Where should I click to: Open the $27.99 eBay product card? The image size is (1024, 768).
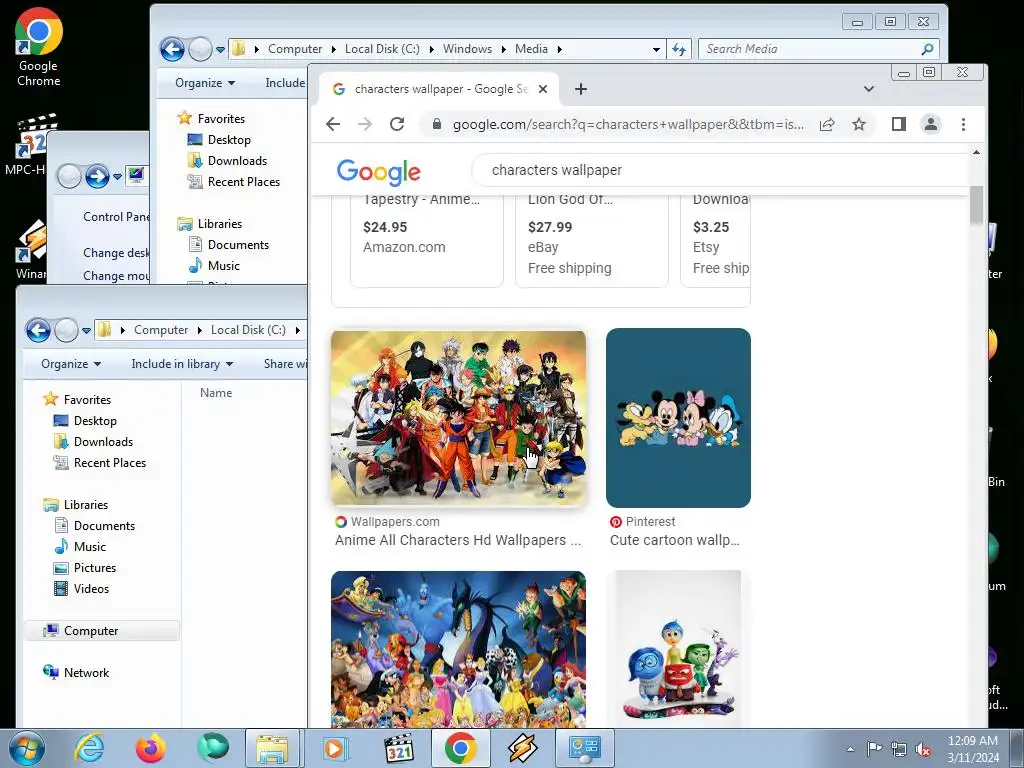tap(592, 241)
